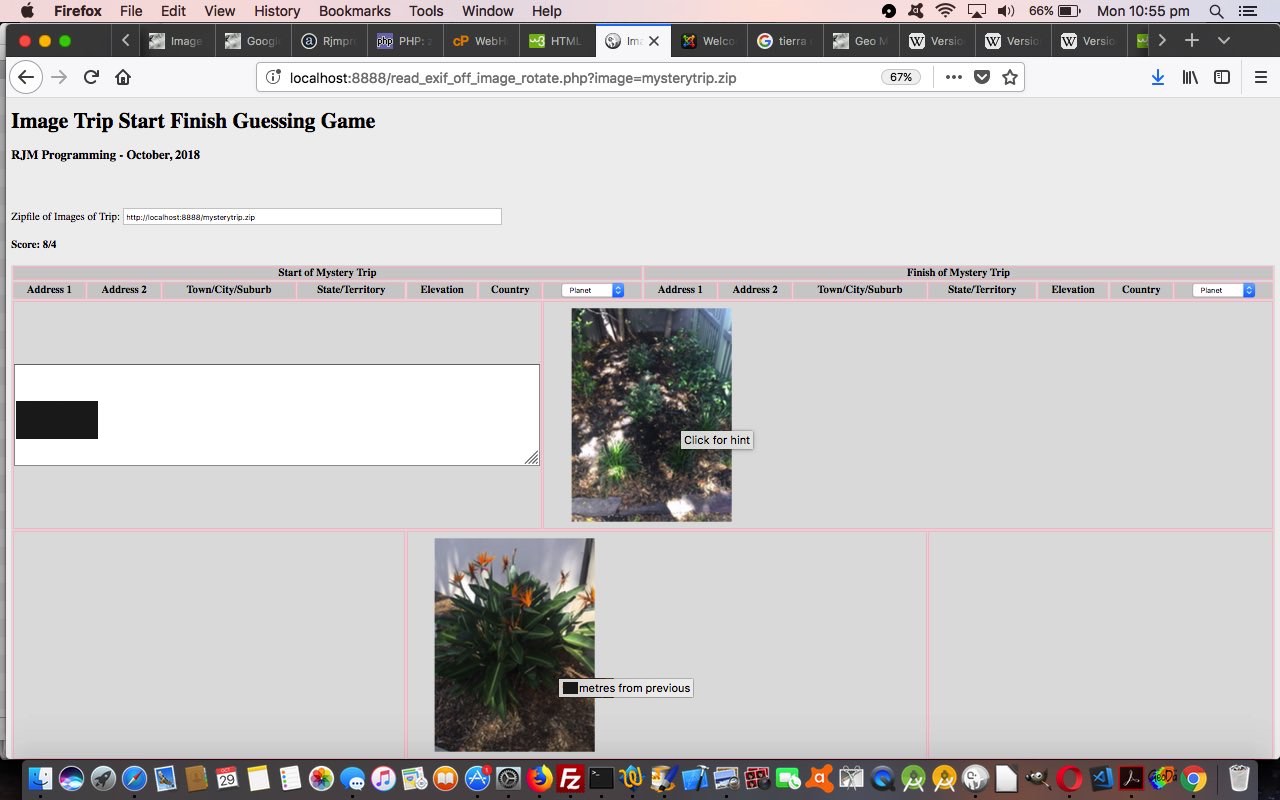Click the Zipfile of Images URL field
This screenshot has width=1280, height=800.
[x=311, y=217]
